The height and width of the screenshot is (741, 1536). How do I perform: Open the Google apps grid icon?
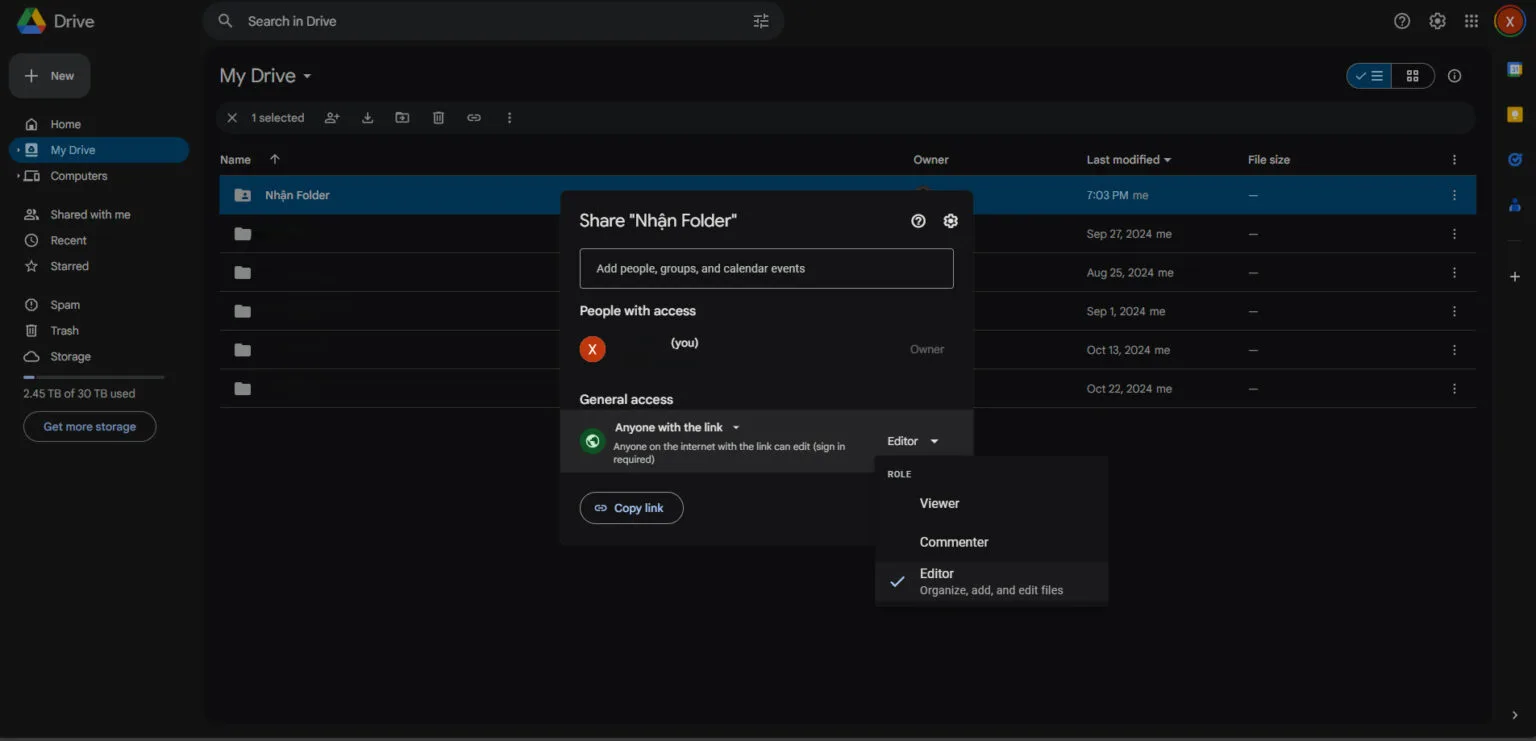point(1471,21)
